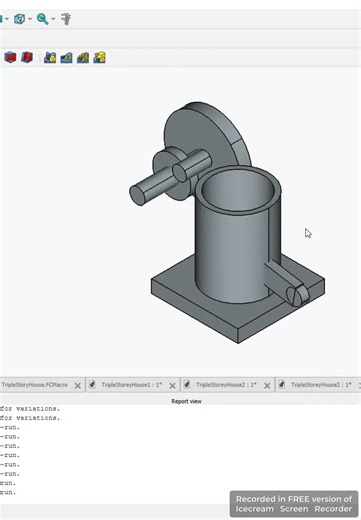The width and height of the screenshot is (361, 520).
Task: Select the gray caliper measure tool icon
Action: tap(66, 19)
